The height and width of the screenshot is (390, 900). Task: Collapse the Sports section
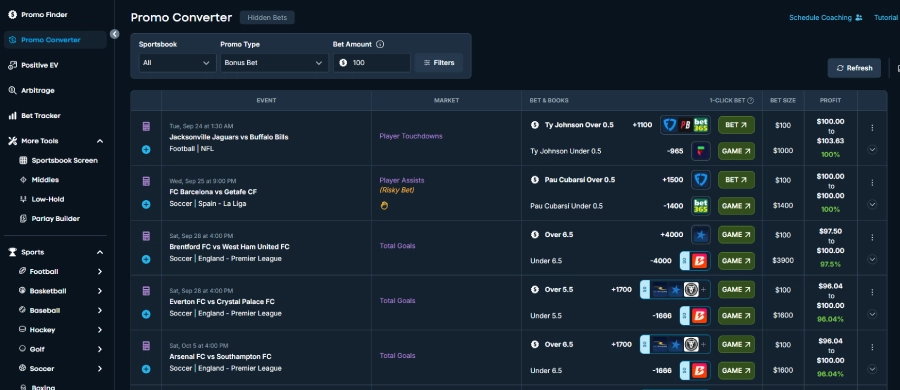(100, 252)
